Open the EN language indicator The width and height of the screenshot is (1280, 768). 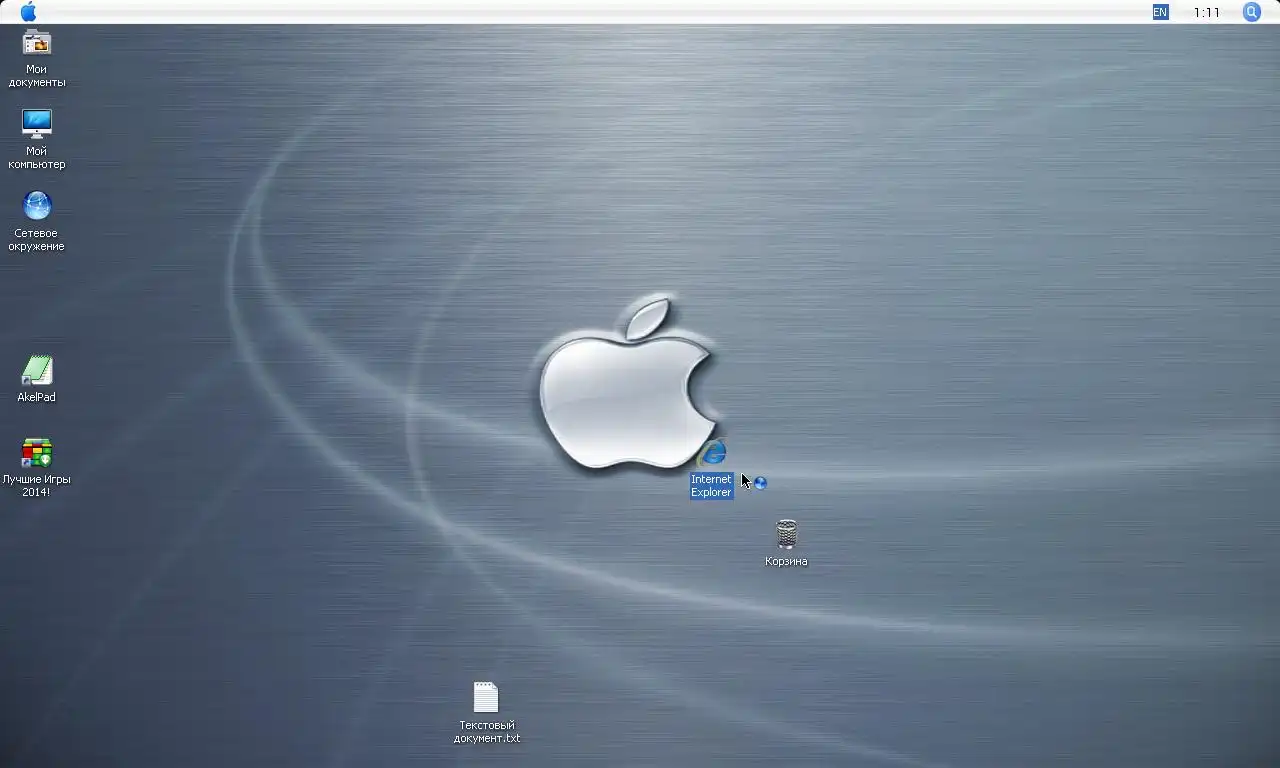pos(1160,12)
